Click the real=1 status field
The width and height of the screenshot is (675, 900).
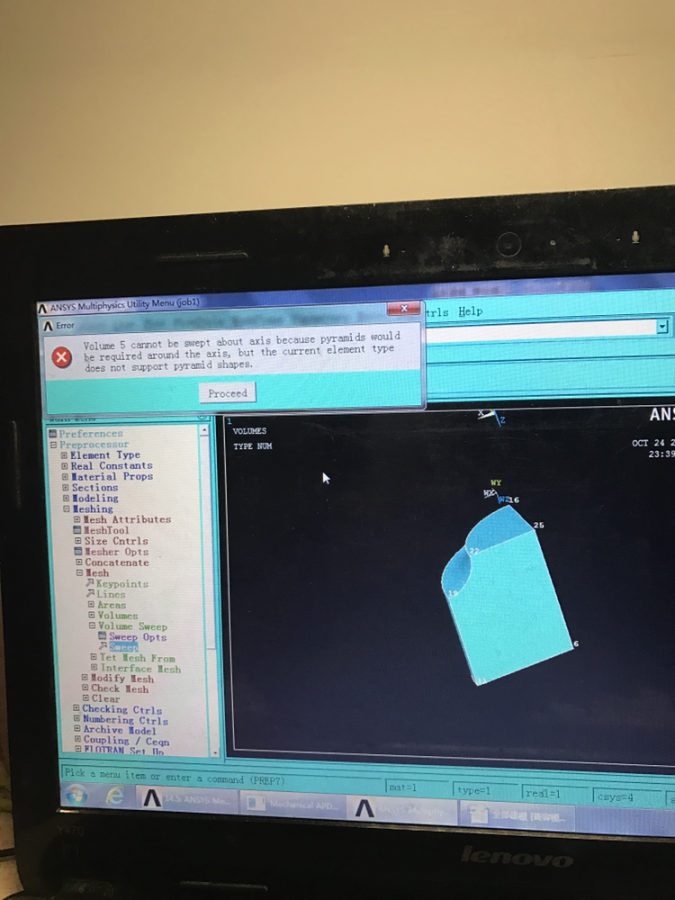[x=554, y=794]
